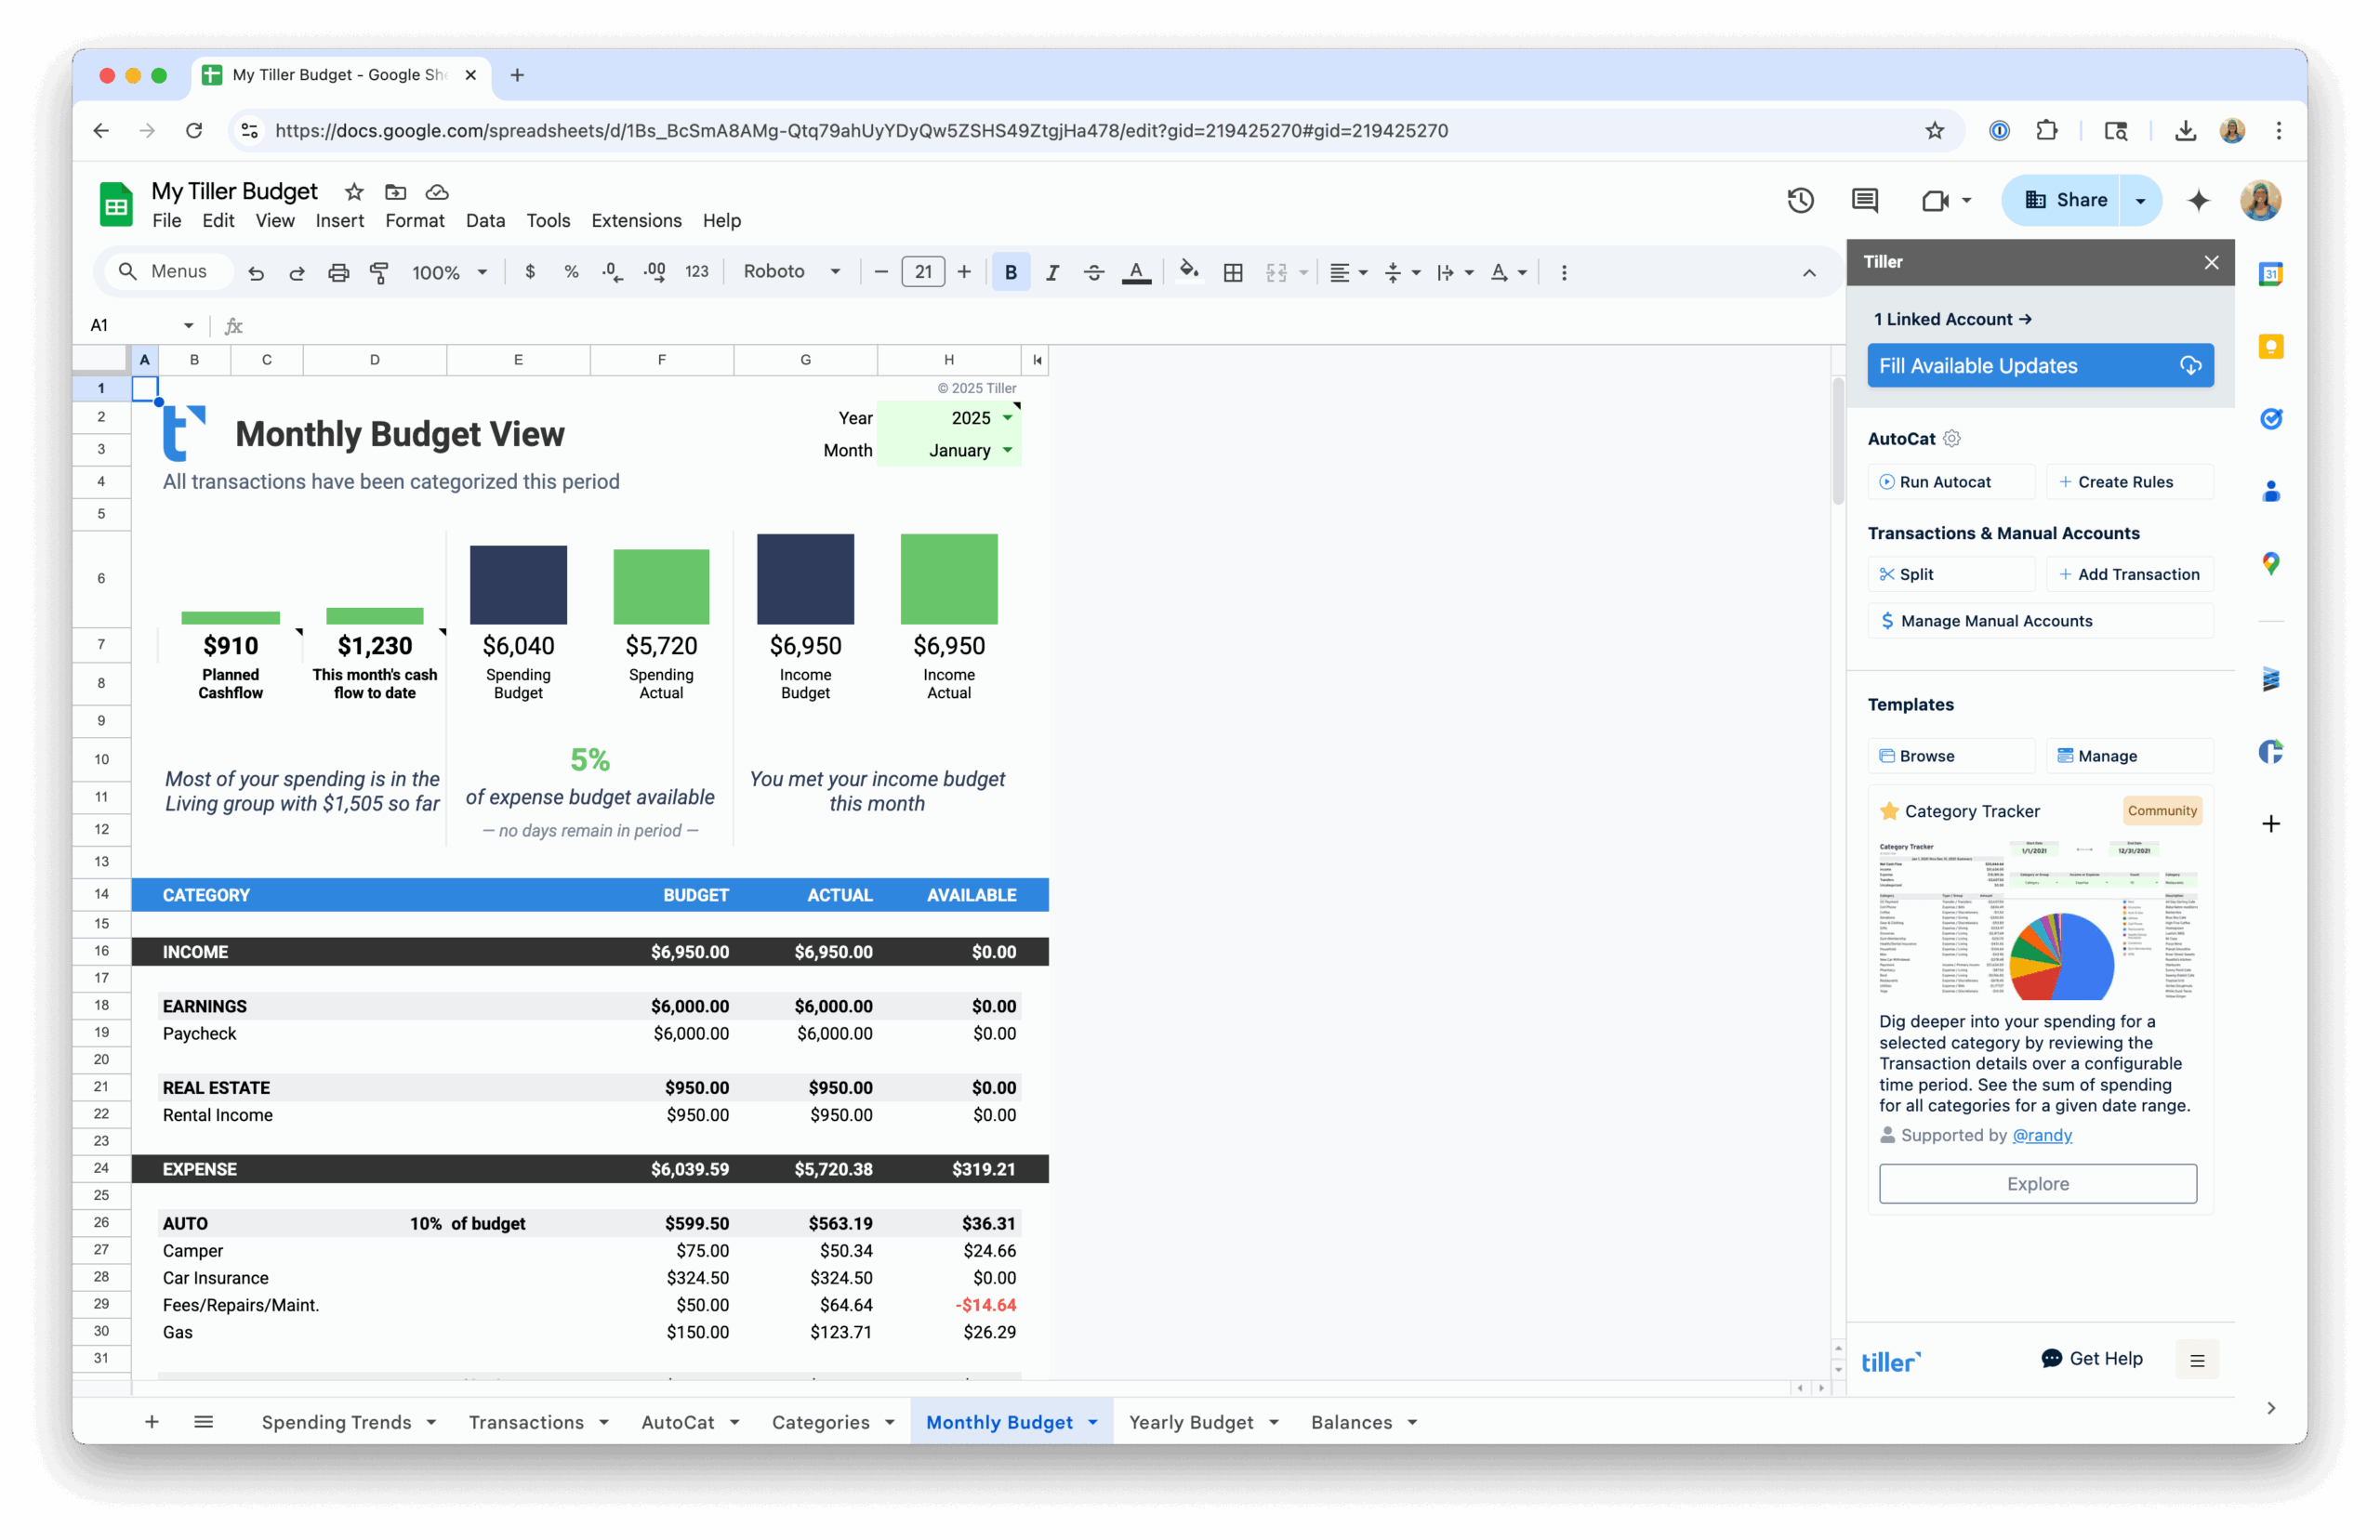This screenshot has width=2380, height=1540.
Task: Expand the horizontal alignment options
Action: click(x=1362, y=271)
